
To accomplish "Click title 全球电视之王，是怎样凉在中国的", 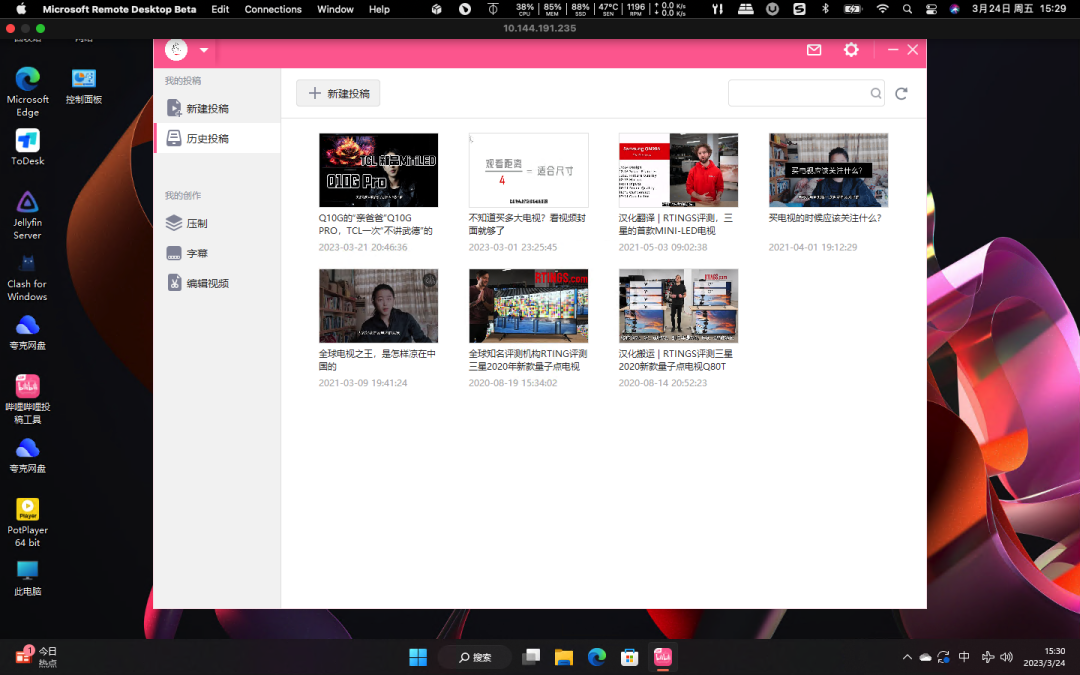I will pos(377,360).
